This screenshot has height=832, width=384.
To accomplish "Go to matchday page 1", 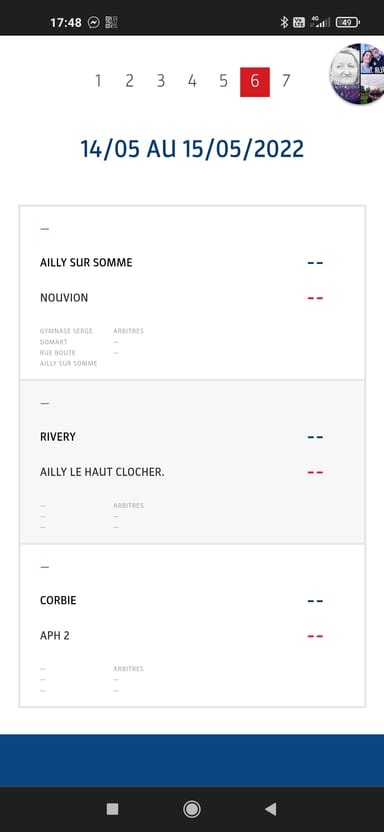I will (x=98, y=81).
